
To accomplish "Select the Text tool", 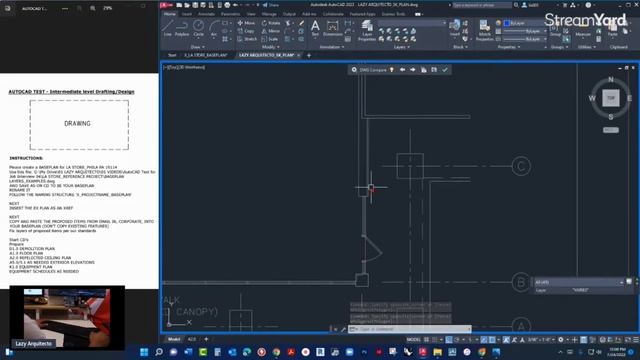I will coord(315,29).
